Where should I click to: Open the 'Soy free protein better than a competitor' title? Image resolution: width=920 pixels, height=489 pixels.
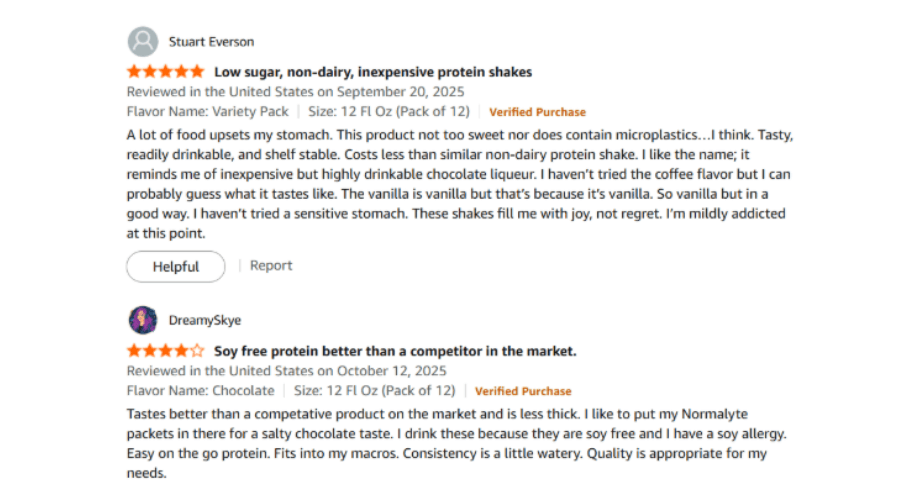coord(395,351)
